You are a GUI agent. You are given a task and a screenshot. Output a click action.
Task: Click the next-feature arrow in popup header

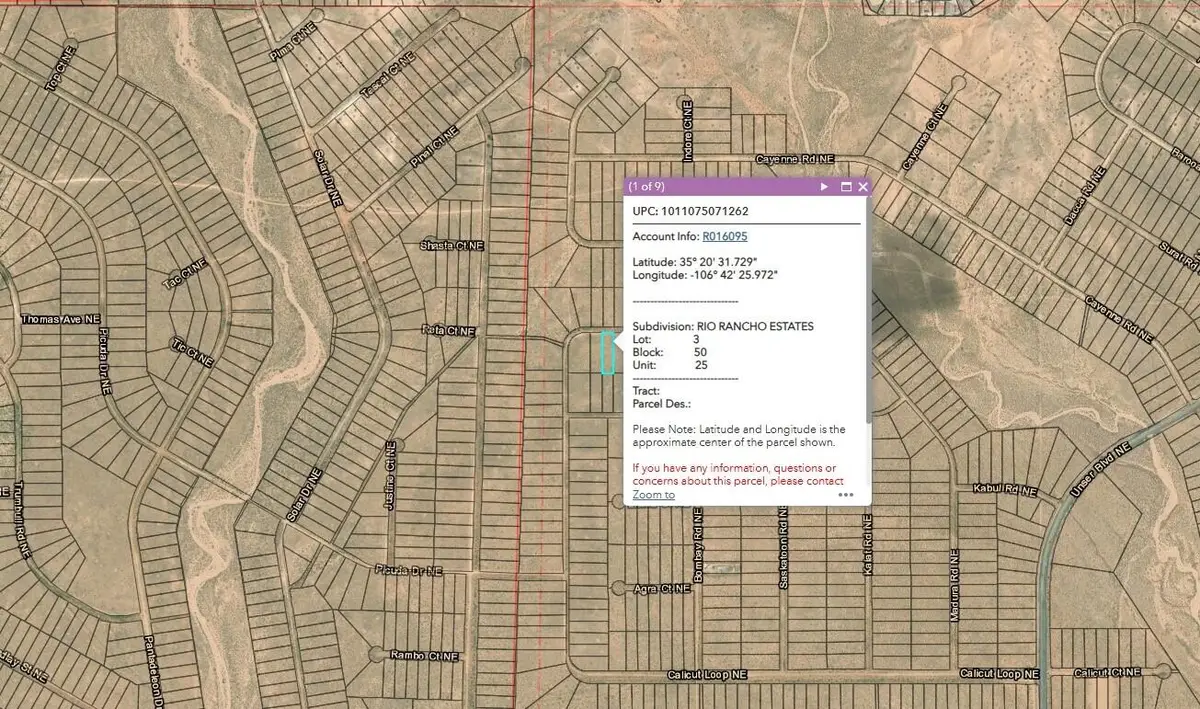tap(823, 186)
